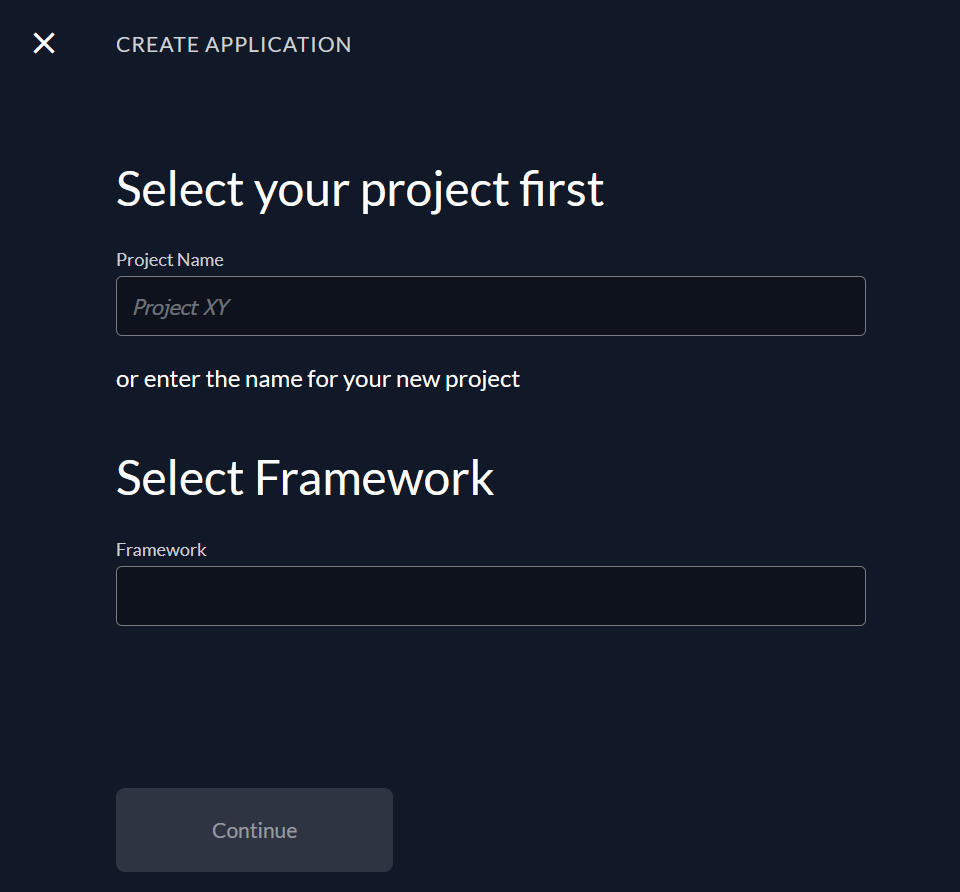Click the greyed-out Continue button
The image size is (960, 892).
coord(254,830)
